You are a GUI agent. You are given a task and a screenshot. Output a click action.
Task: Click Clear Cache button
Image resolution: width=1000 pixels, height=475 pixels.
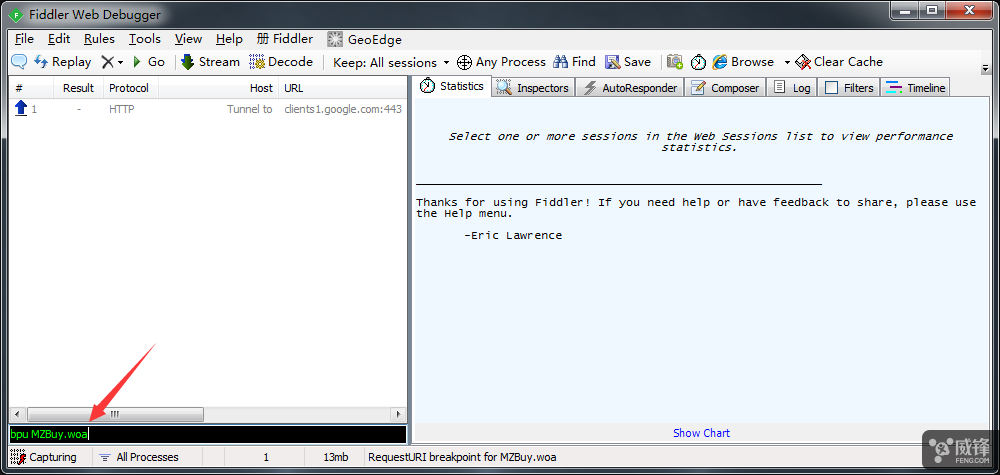pos(839,62)
